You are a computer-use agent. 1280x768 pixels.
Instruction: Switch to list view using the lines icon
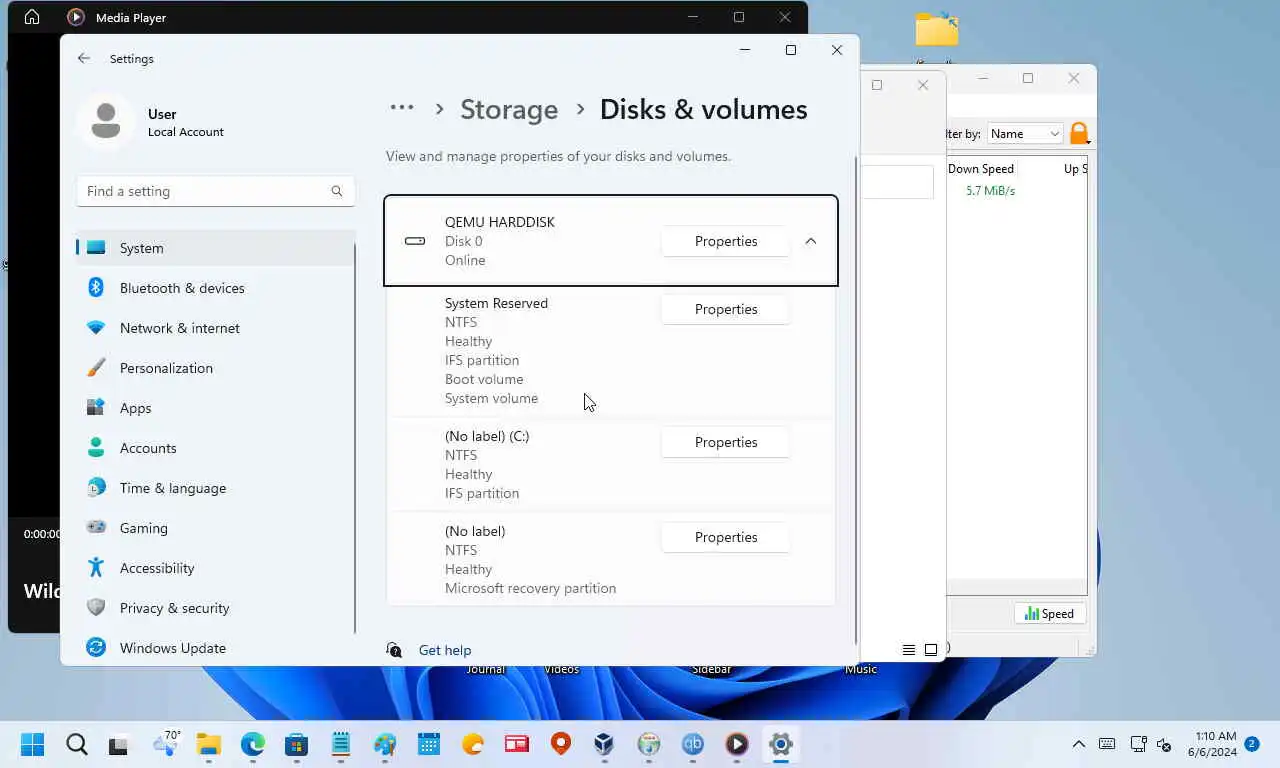click(x=909, y=650)
